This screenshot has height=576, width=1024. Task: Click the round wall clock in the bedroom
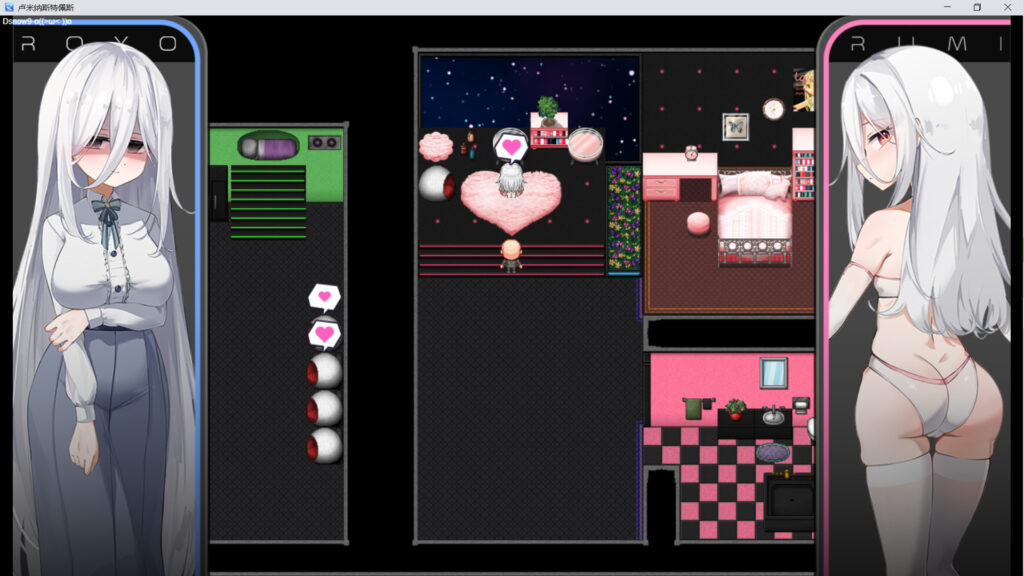(x=773, y=109)
